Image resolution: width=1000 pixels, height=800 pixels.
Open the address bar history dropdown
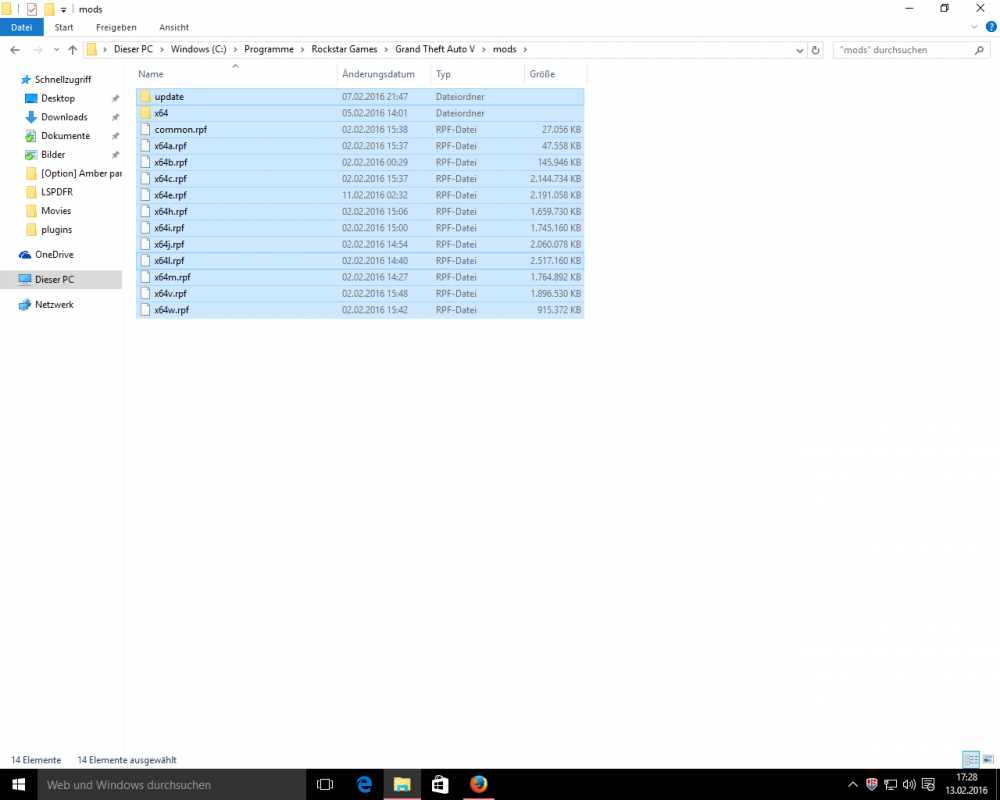pyautogui.click(x=800, y=50)
